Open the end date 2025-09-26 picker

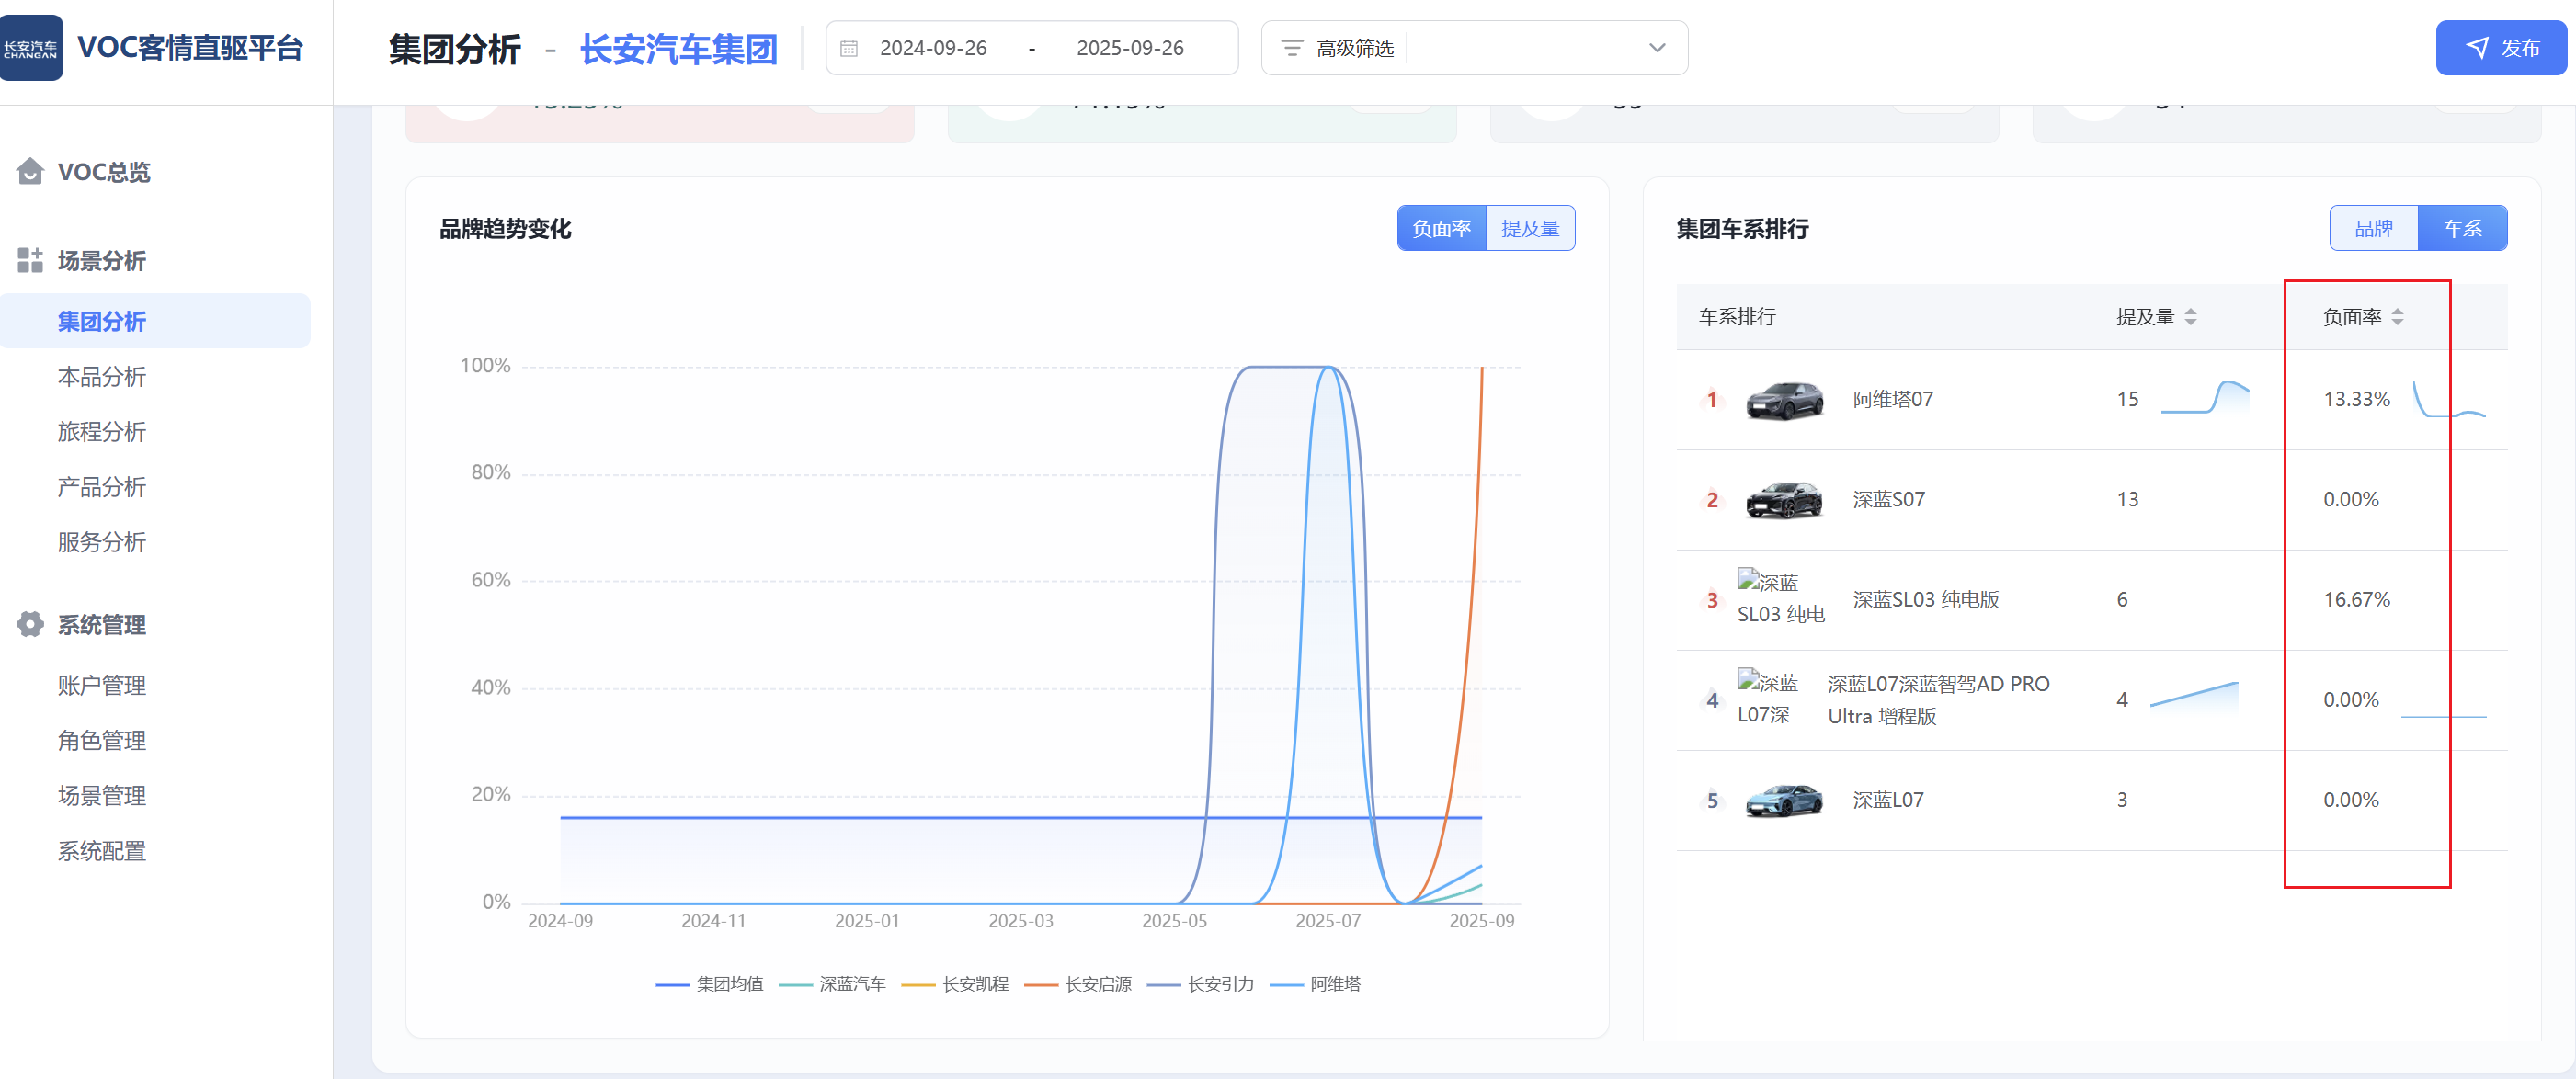tap(1130, 48)
